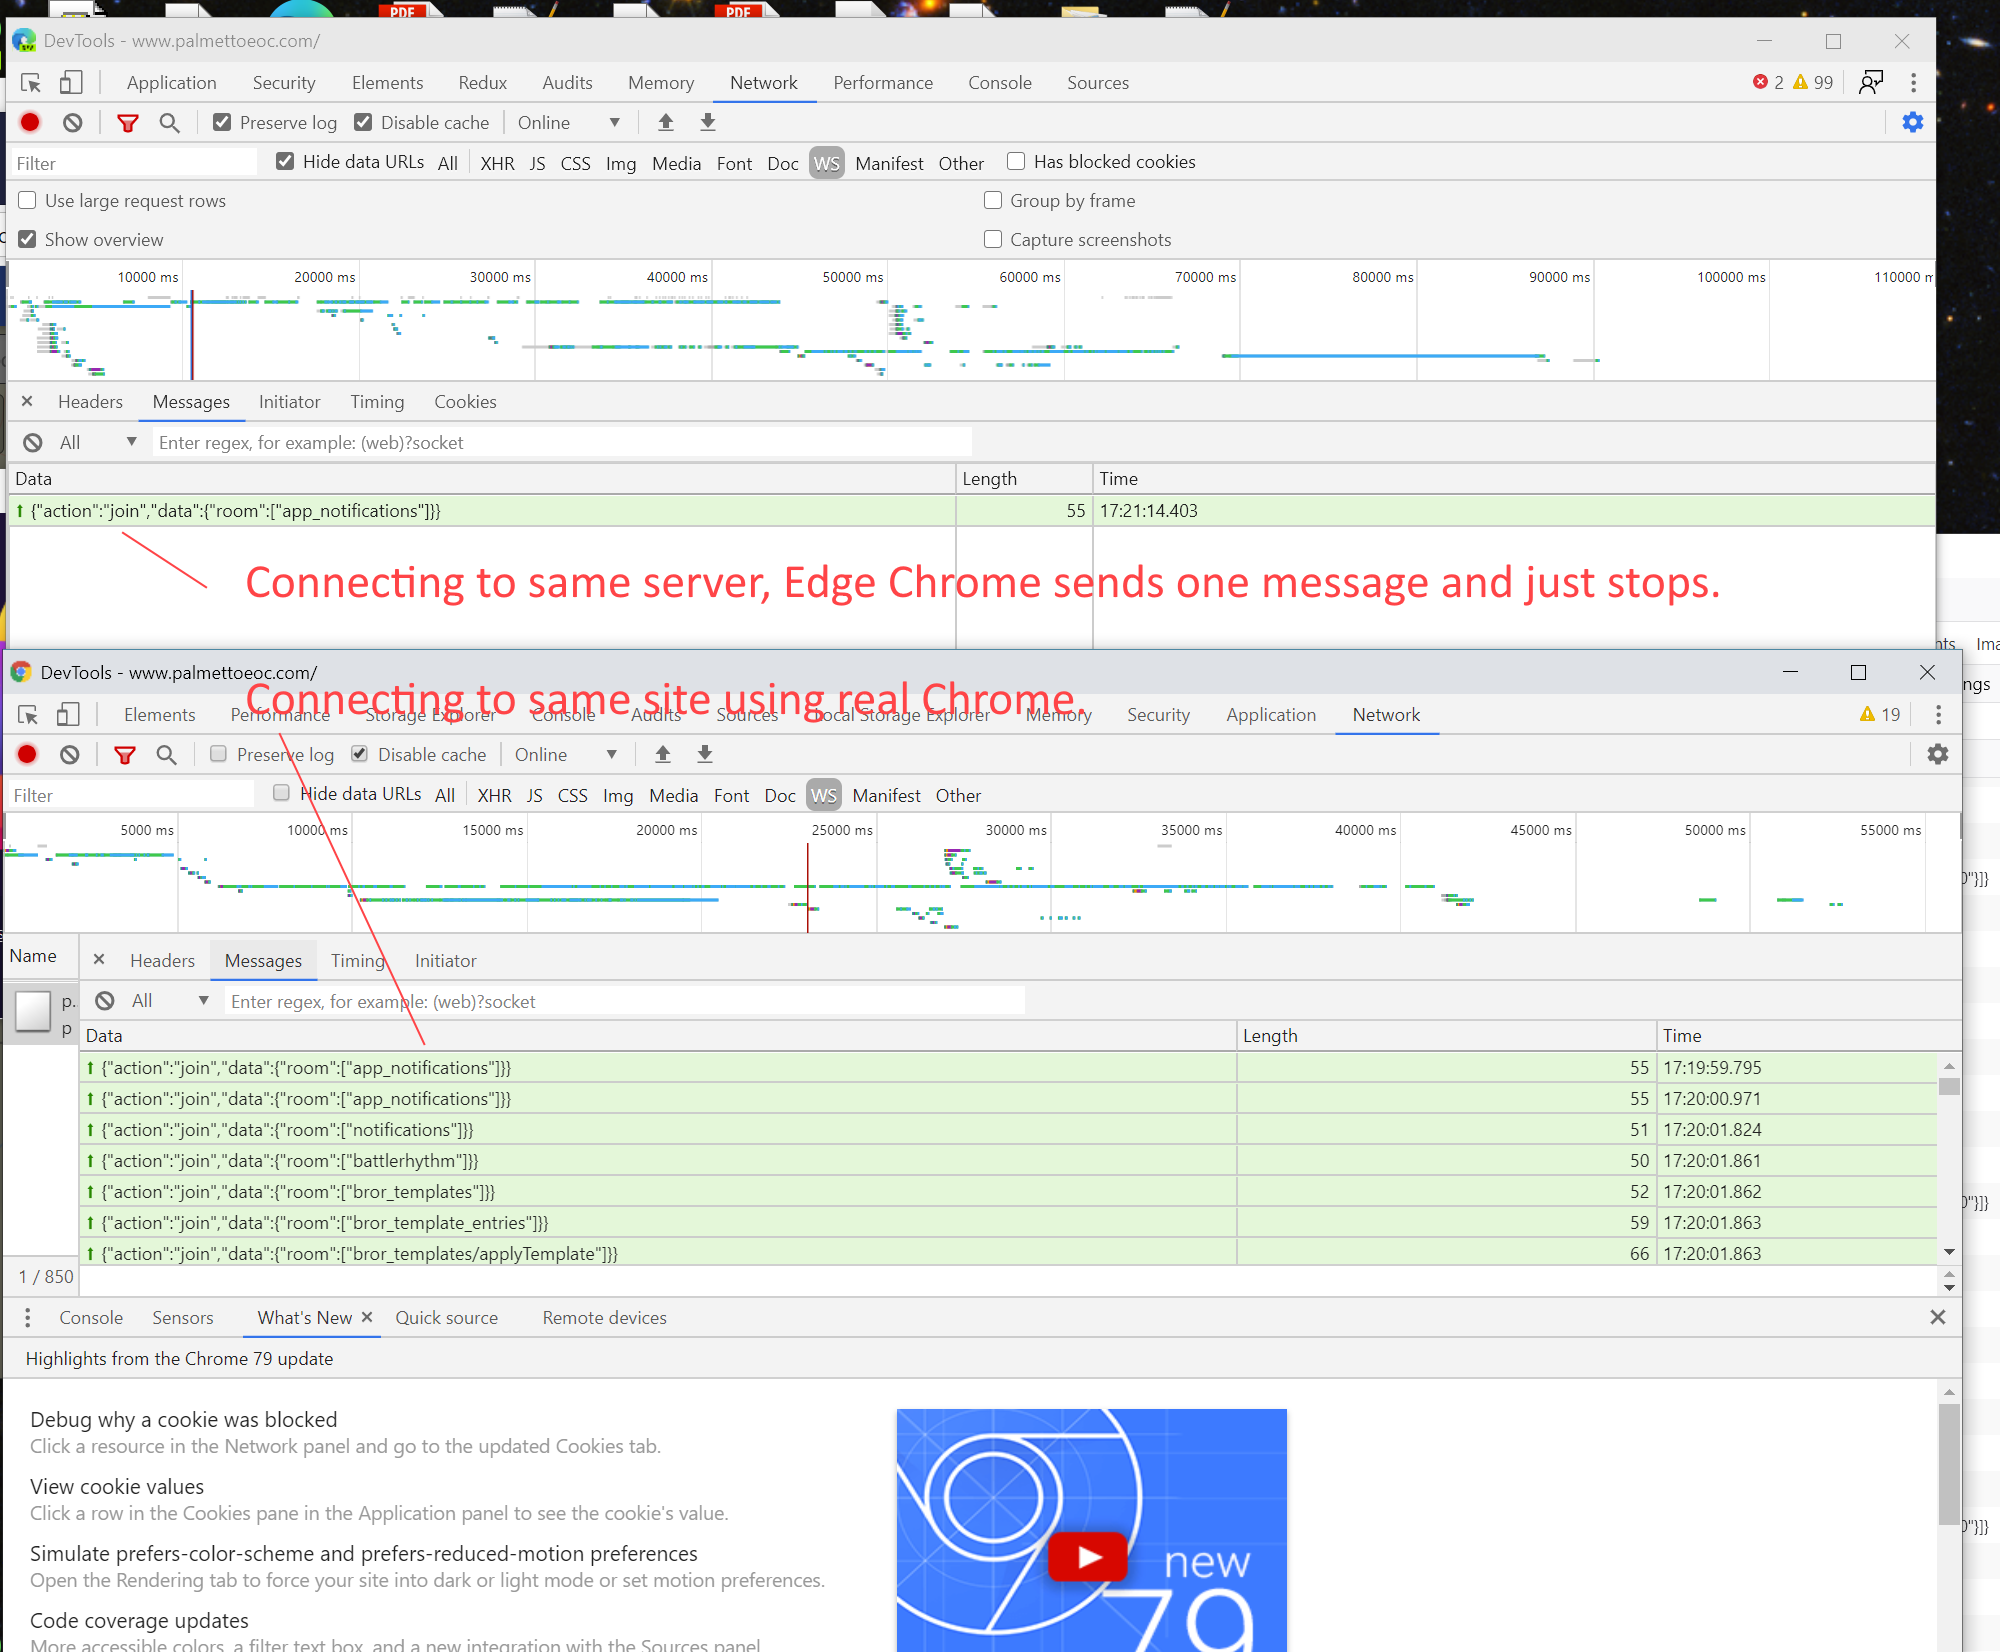This screenshot has height=1652, width=2000.
Task: Click the websocket regex filter input field
Action: [560, 442]
